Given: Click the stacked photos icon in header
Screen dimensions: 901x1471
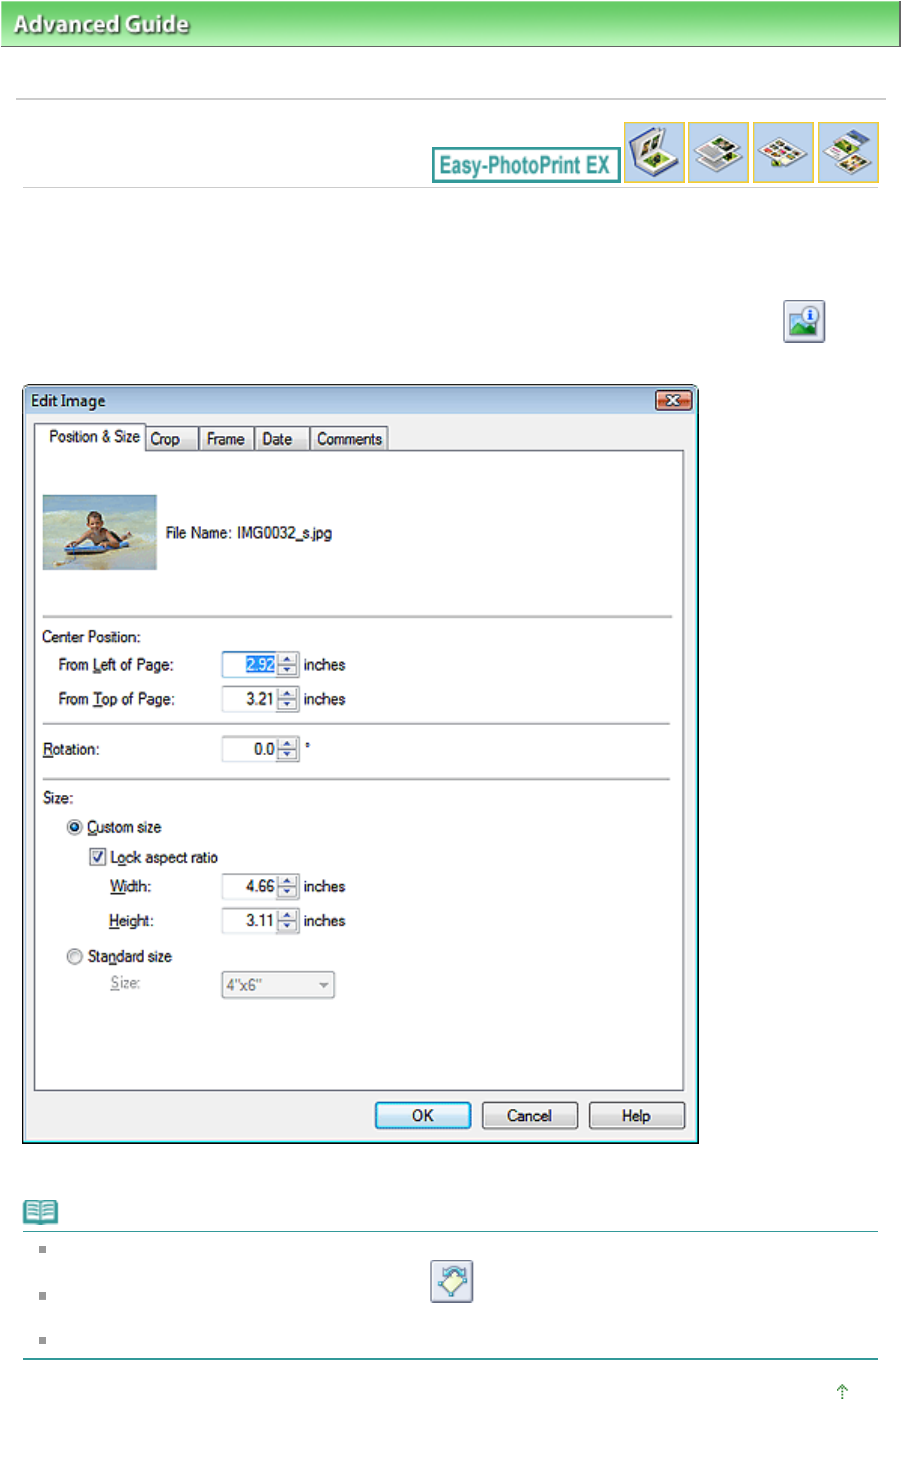Looking at the screenshot, I should coord(718,152).
